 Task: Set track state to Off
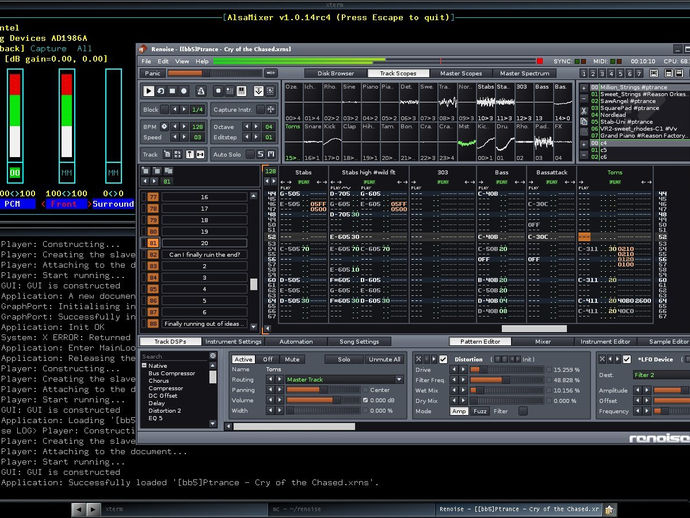click(268, 359)
